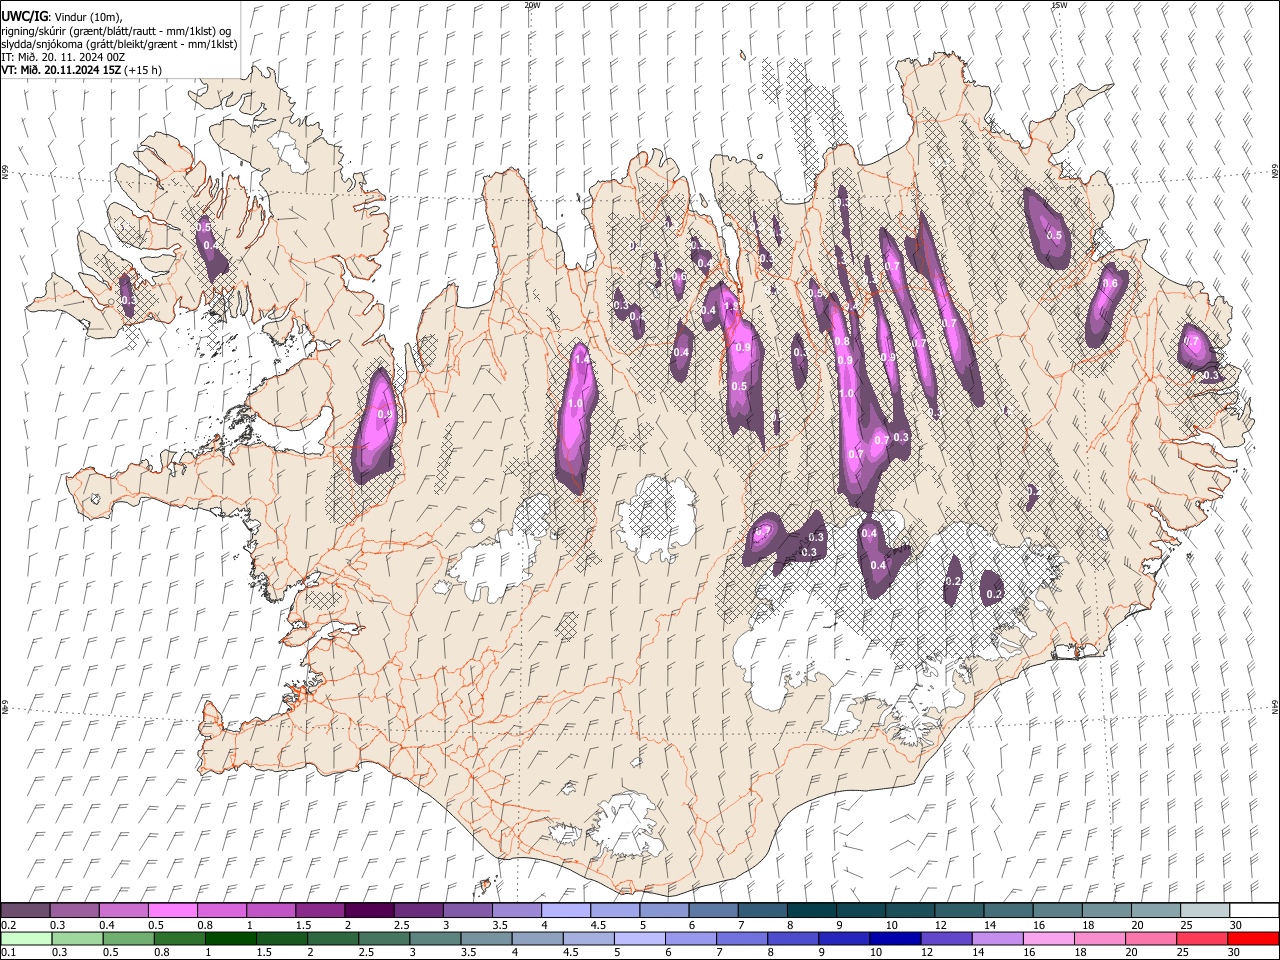Select the pale mint 0.1 swatch in lower legend
The height and width of the screenshot is (960, 1280).
coord(26,938)
